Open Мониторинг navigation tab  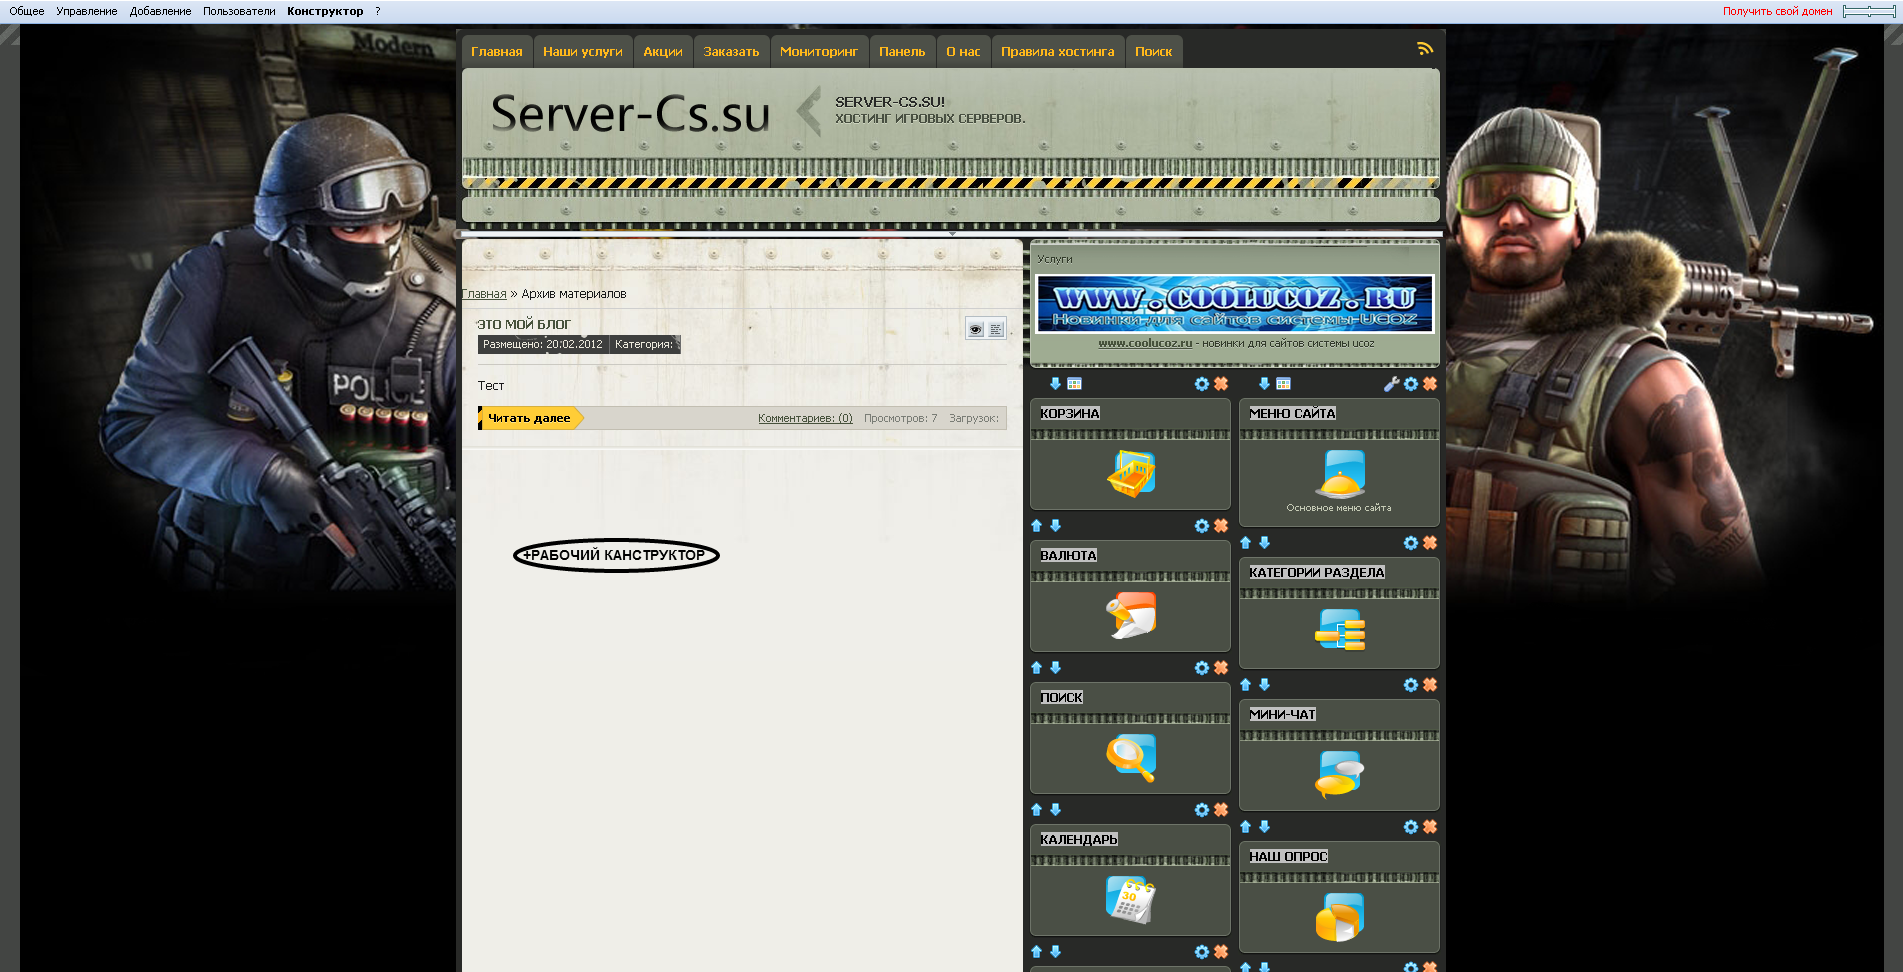tap(819, 52)
